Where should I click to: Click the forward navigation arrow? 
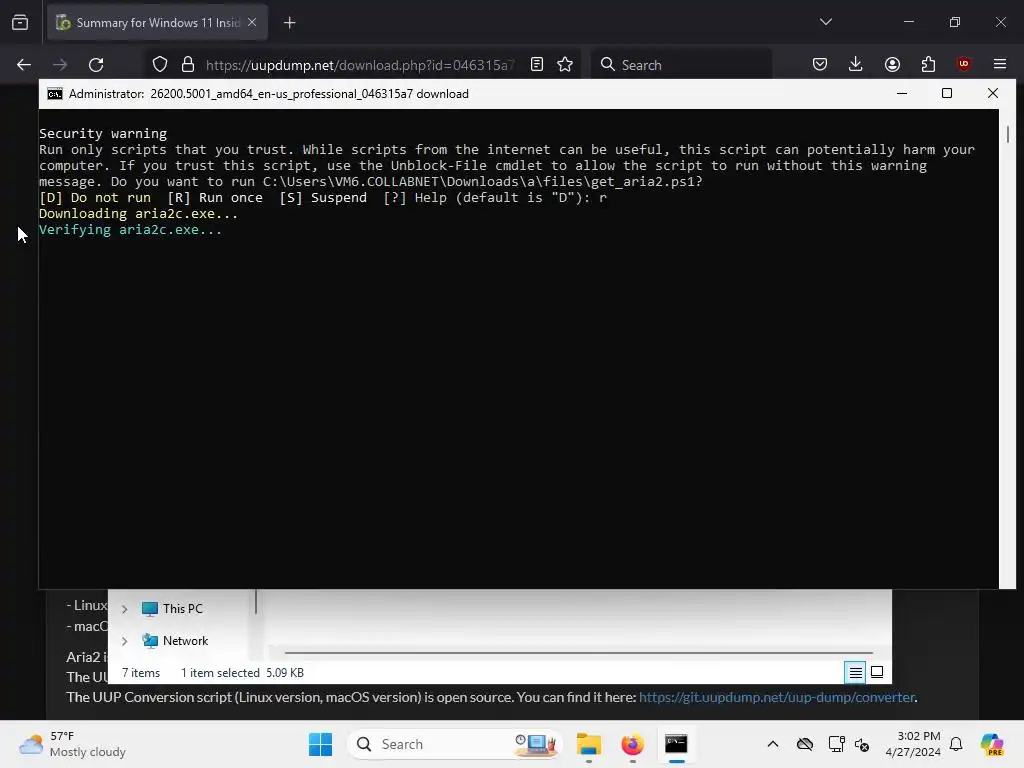(x=60, y=65)
